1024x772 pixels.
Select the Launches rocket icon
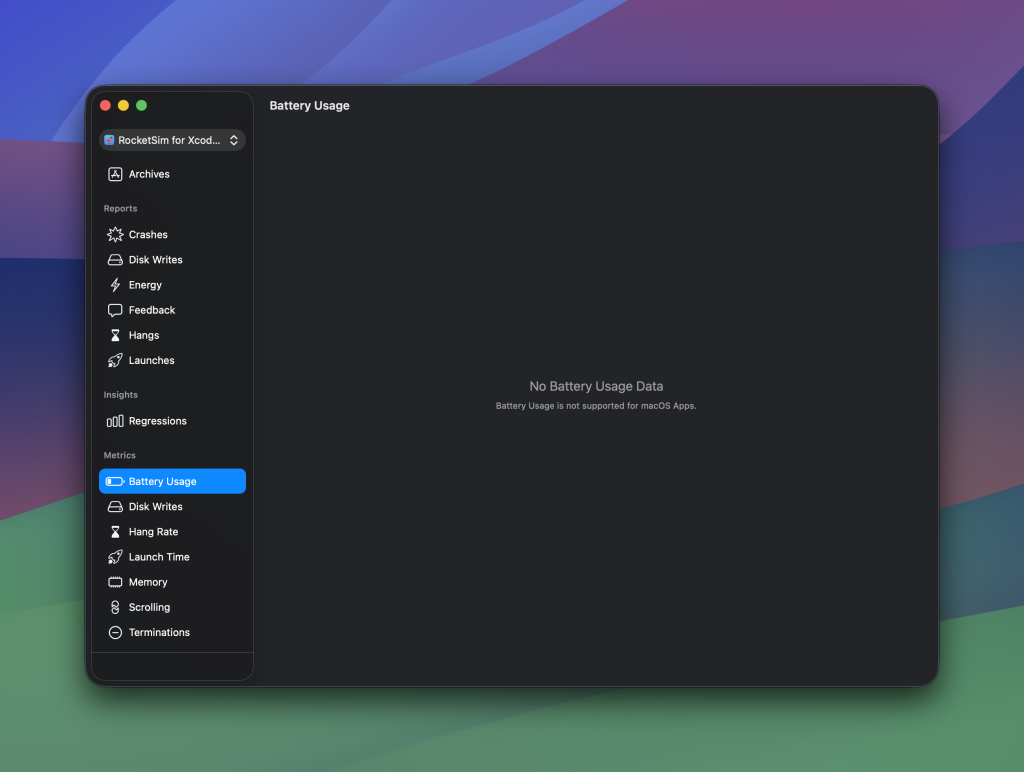[116, 360]
